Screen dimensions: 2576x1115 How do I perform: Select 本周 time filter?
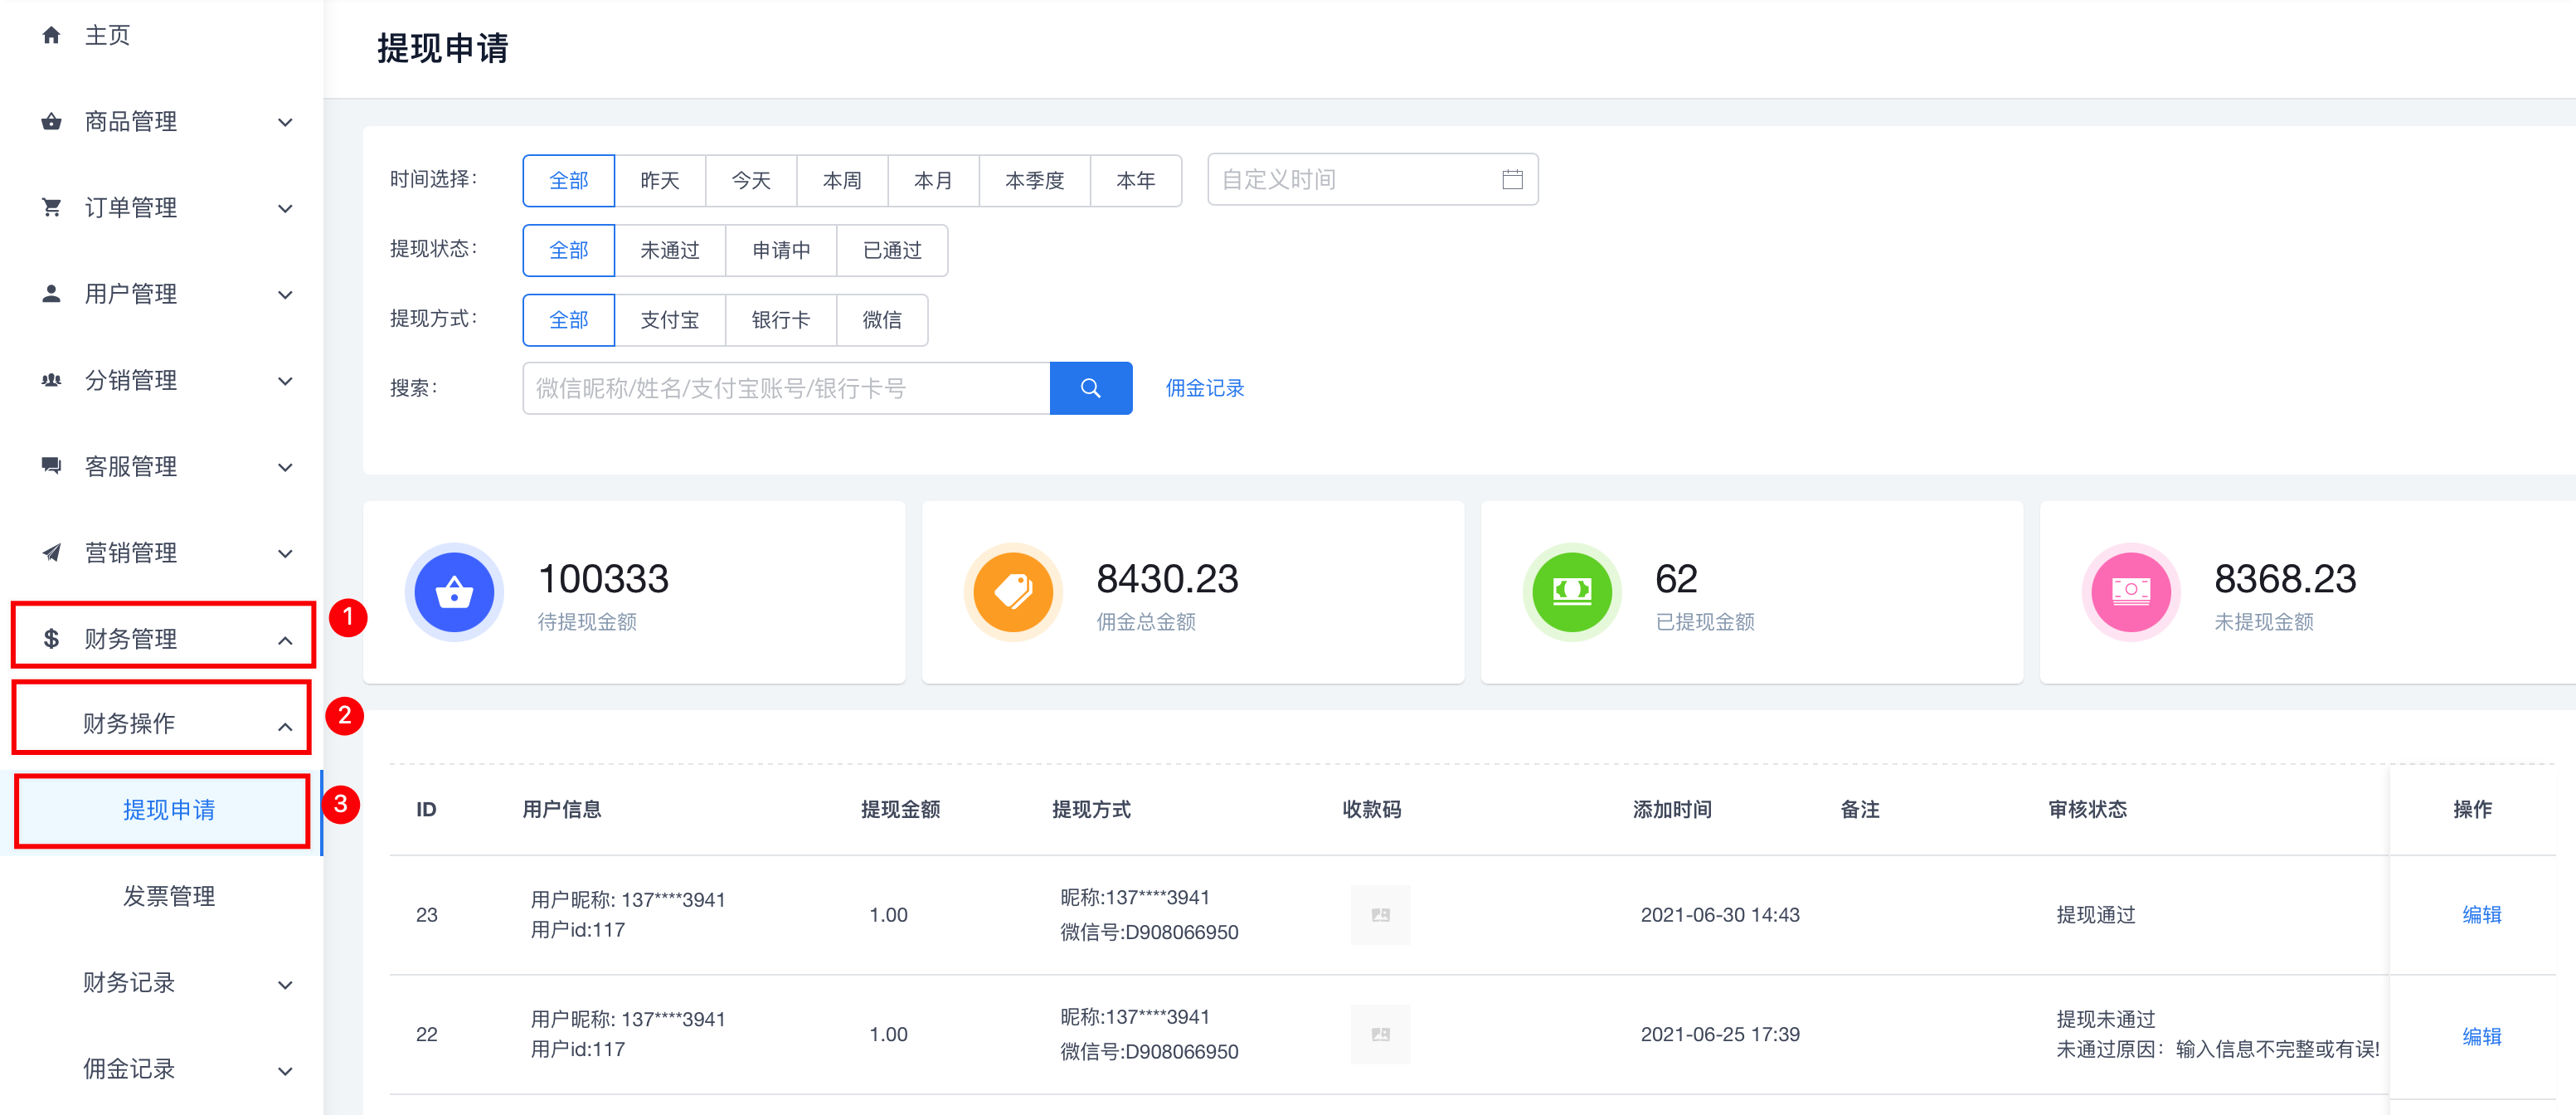point(842,181)
